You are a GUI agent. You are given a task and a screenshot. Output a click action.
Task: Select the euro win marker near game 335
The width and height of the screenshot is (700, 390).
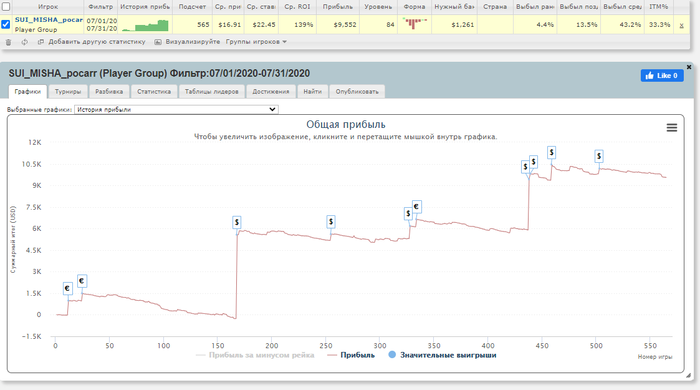pyautogui.click(x=417, y=207)
